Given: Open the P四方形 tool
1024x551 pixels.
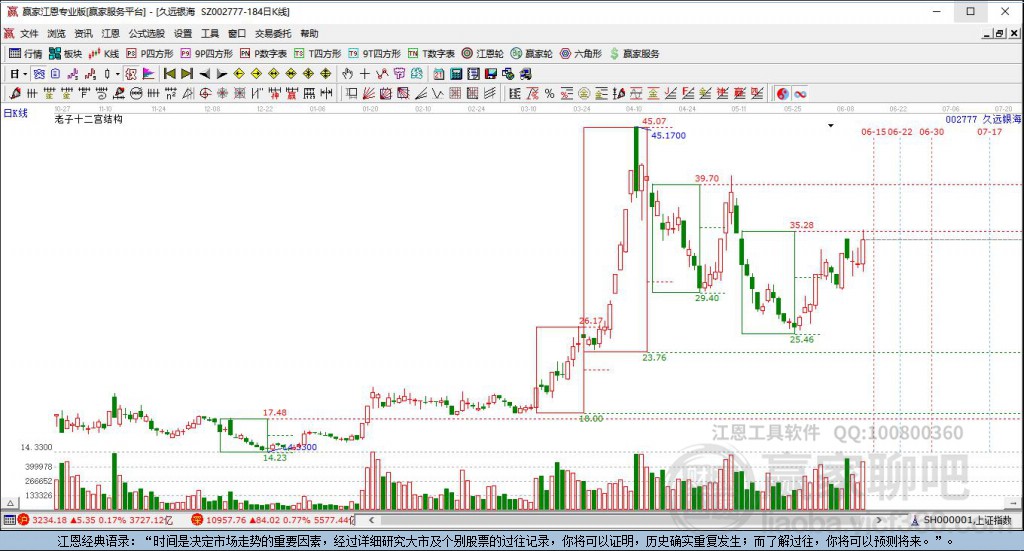Looking at the screenshot, I should (150, 54).
